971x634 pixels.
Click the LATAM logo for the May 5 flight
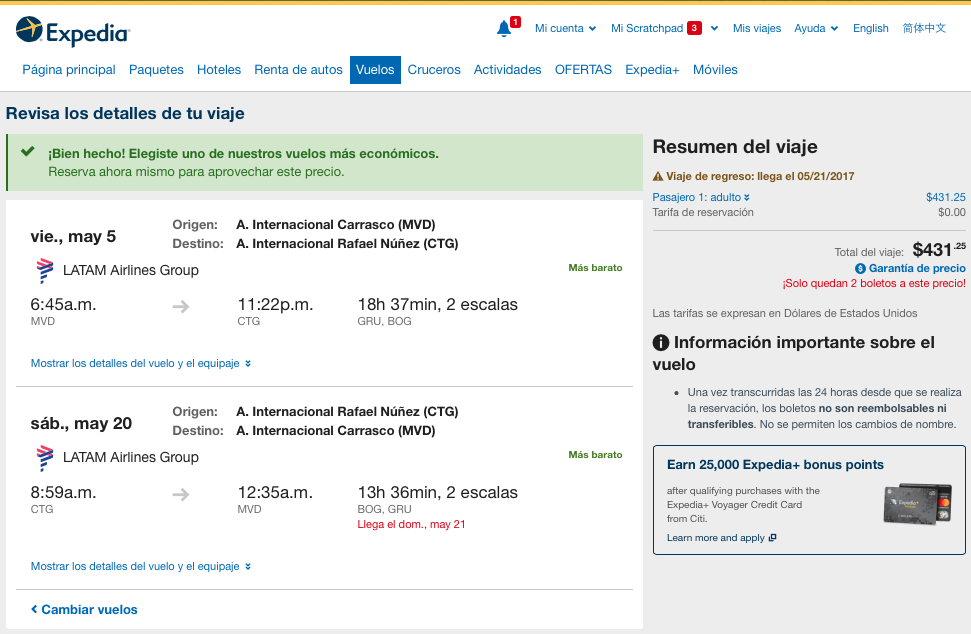click(x=45, y=271)
